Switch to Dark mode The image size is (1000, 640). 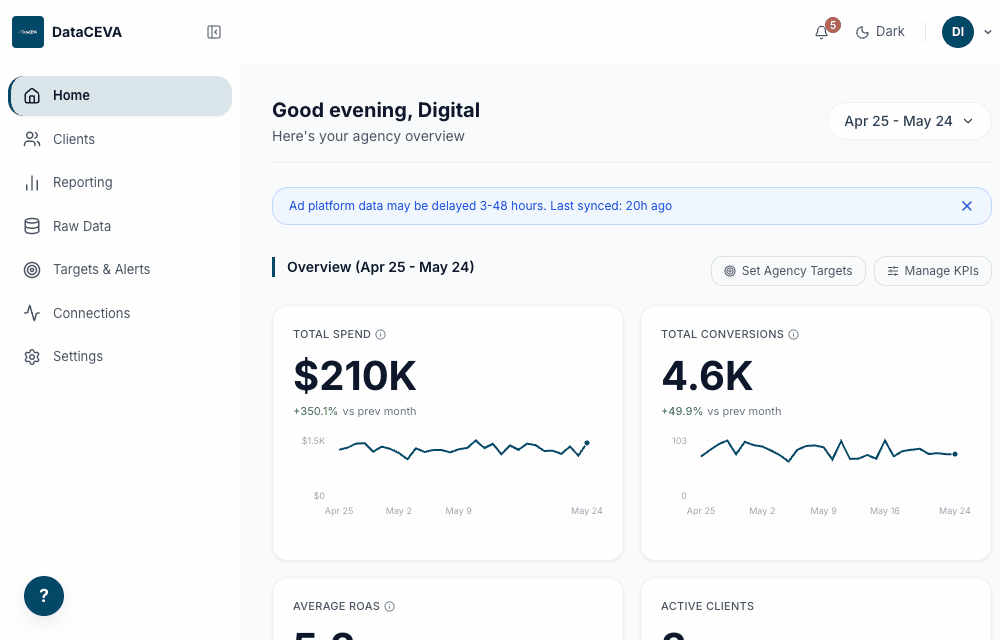point(880,32)
